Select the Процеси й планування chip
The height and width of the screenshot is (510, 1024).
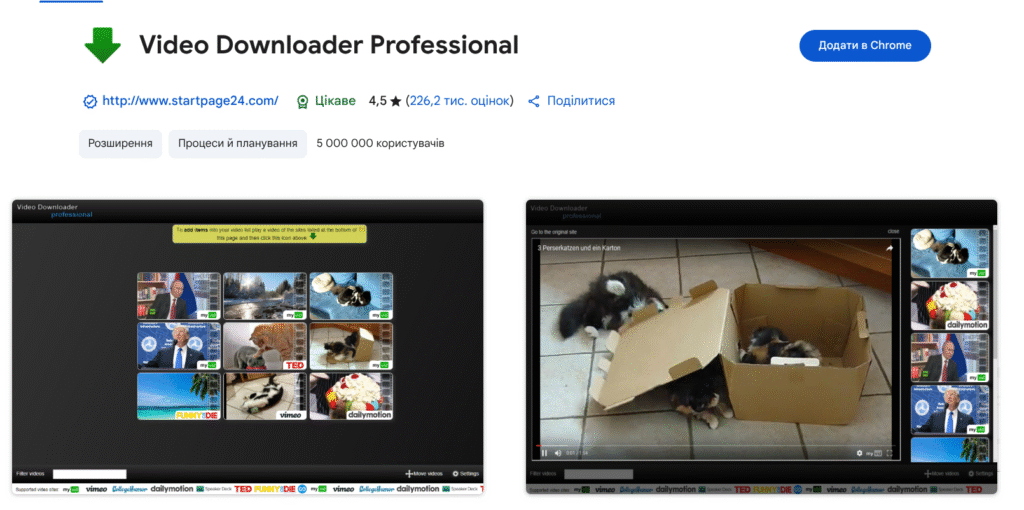point(237,143)
